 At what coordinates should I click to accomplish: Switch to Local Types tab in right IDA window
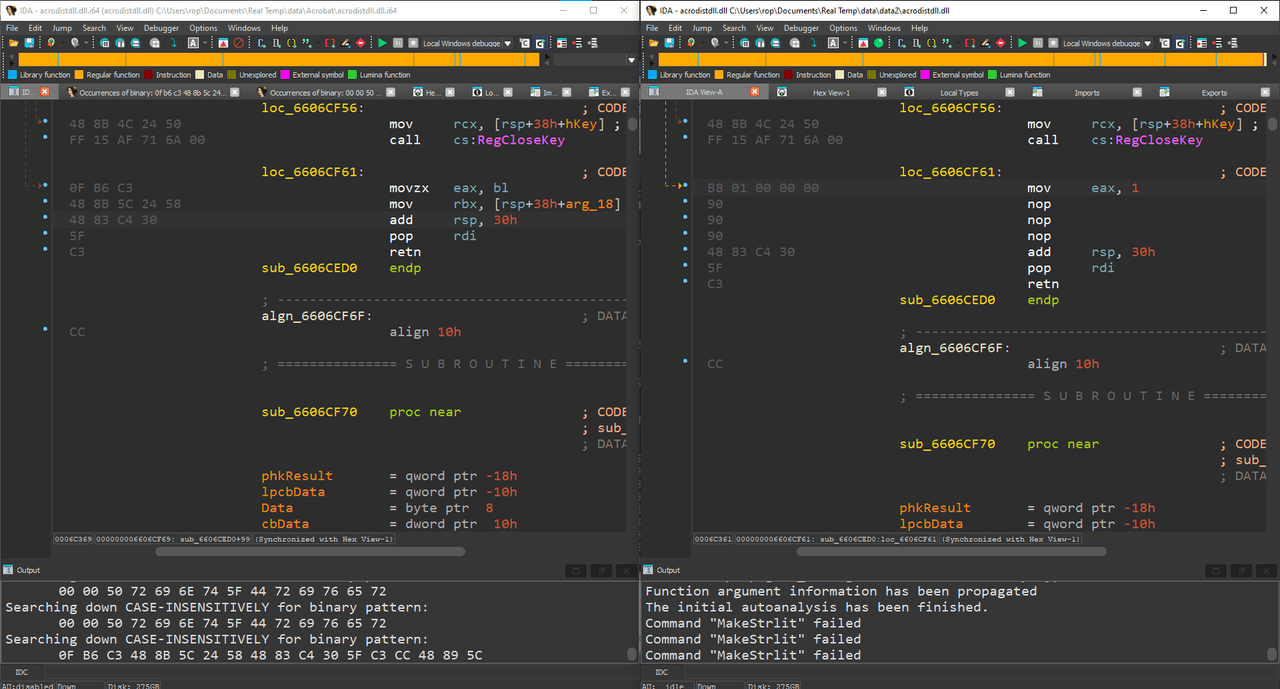pyautogui.click(x=959, y=92)
